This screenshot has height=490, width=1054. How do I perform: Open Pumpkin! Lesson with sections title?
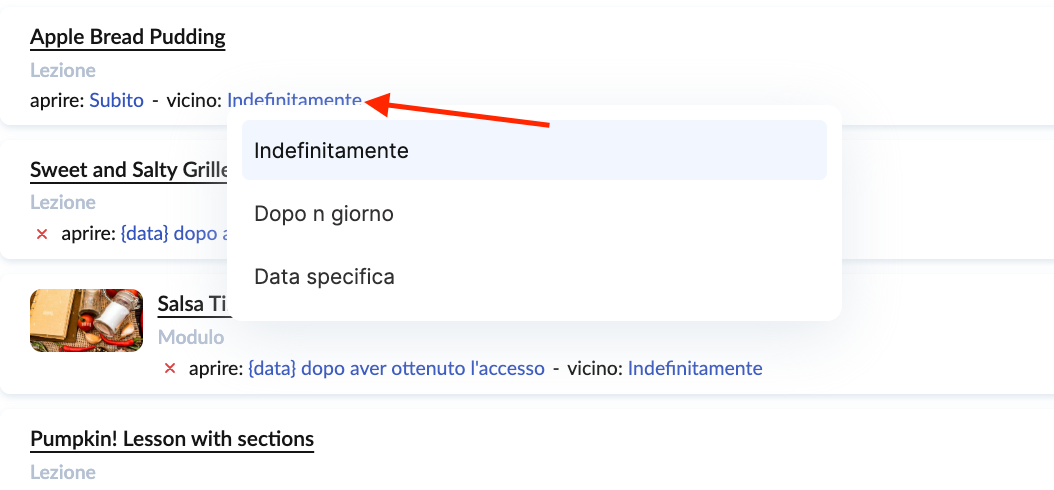[x=172, y=439]
